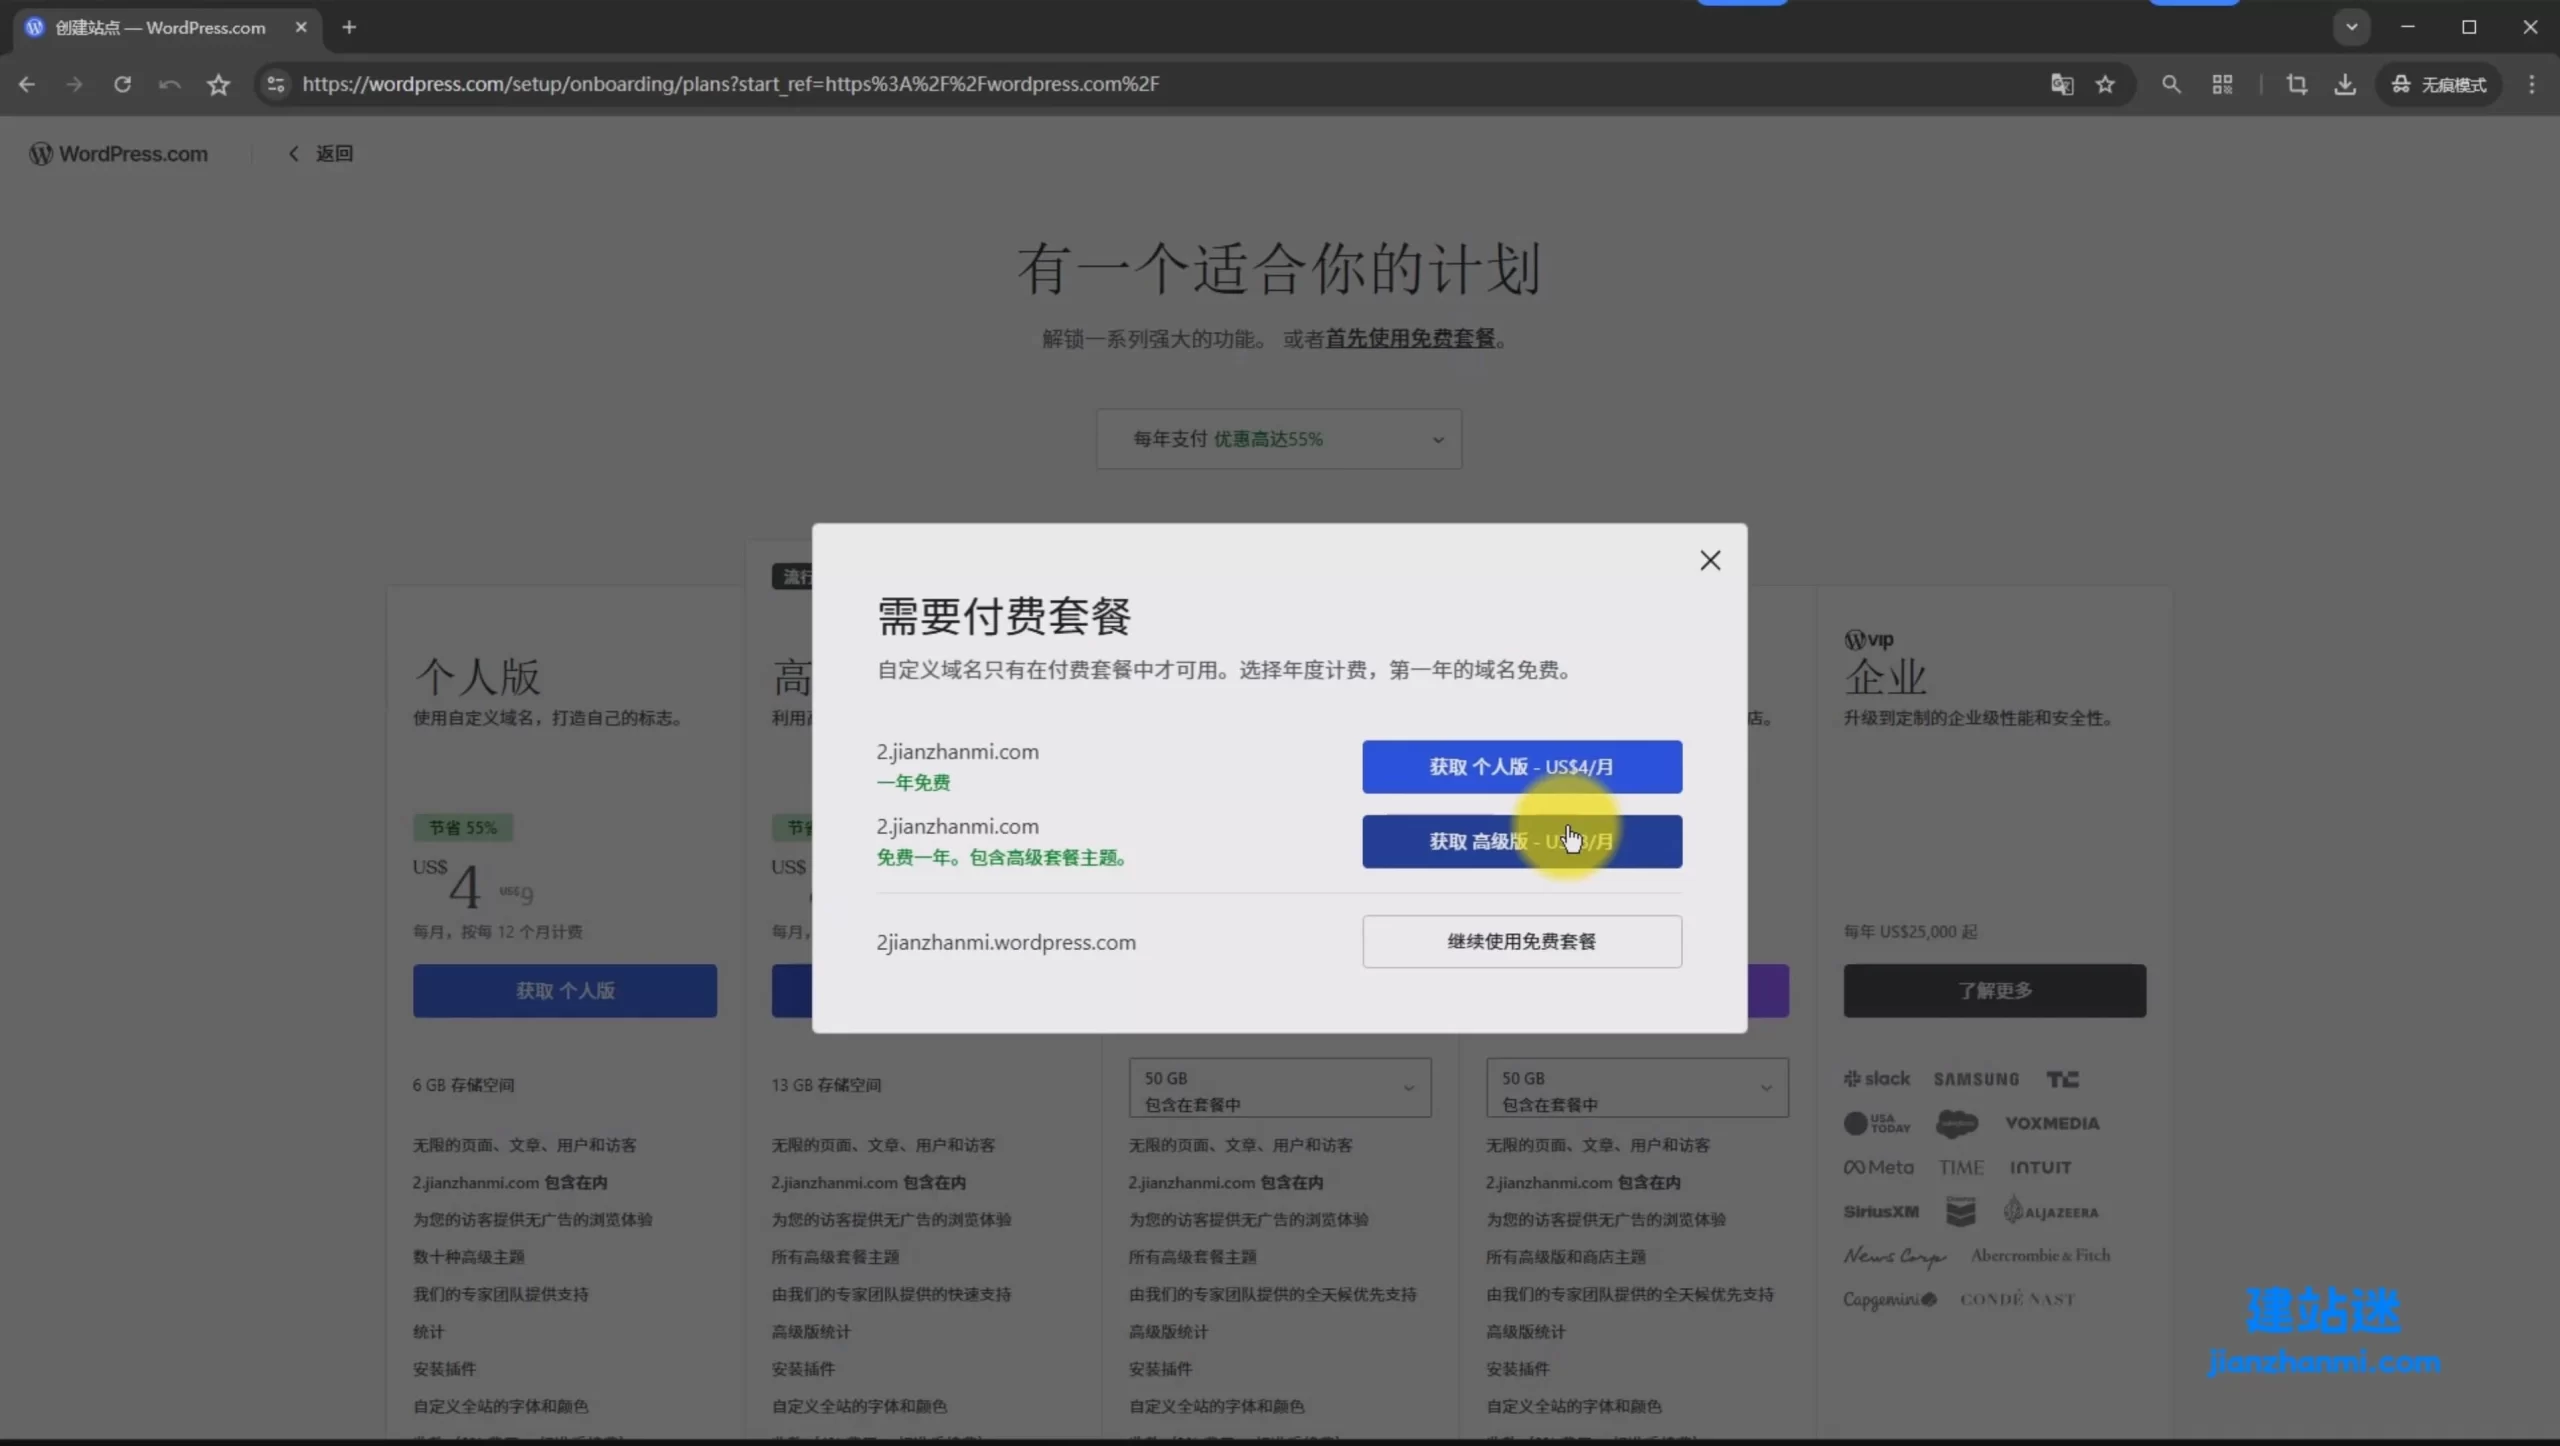2560x1446 pixels.
Task: Open the browser downloads icon
Action: coord(2344,84)
